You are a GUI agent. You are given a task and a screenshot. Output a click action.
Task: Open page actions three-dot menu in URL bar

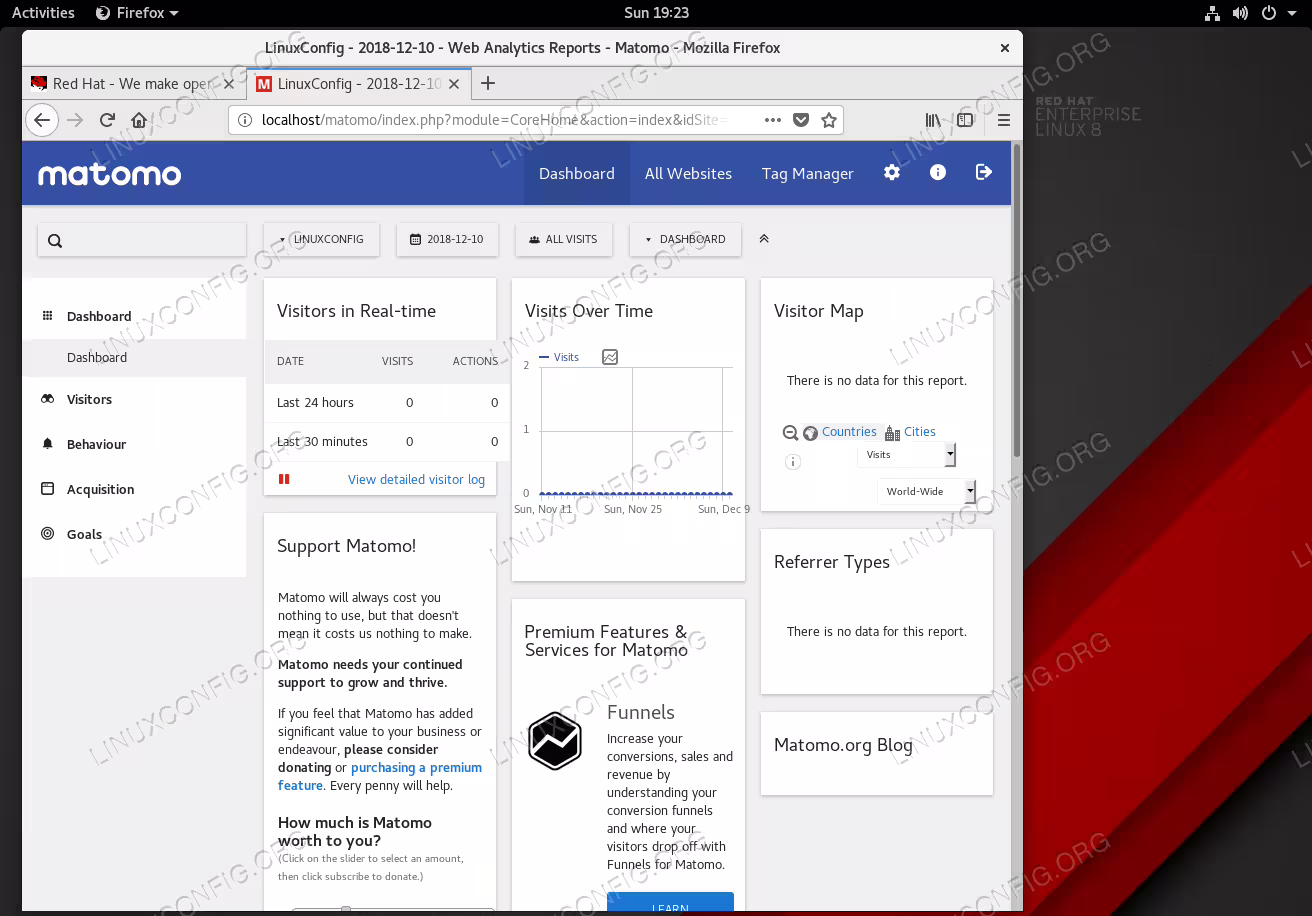tap(773, 120)
